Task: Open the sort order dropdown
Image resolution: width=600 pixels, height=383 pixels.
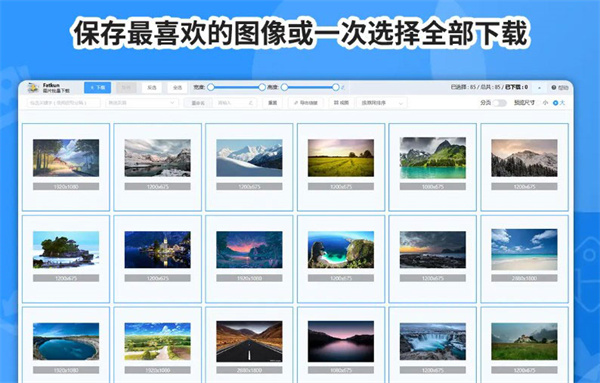Action: [382, 103]
